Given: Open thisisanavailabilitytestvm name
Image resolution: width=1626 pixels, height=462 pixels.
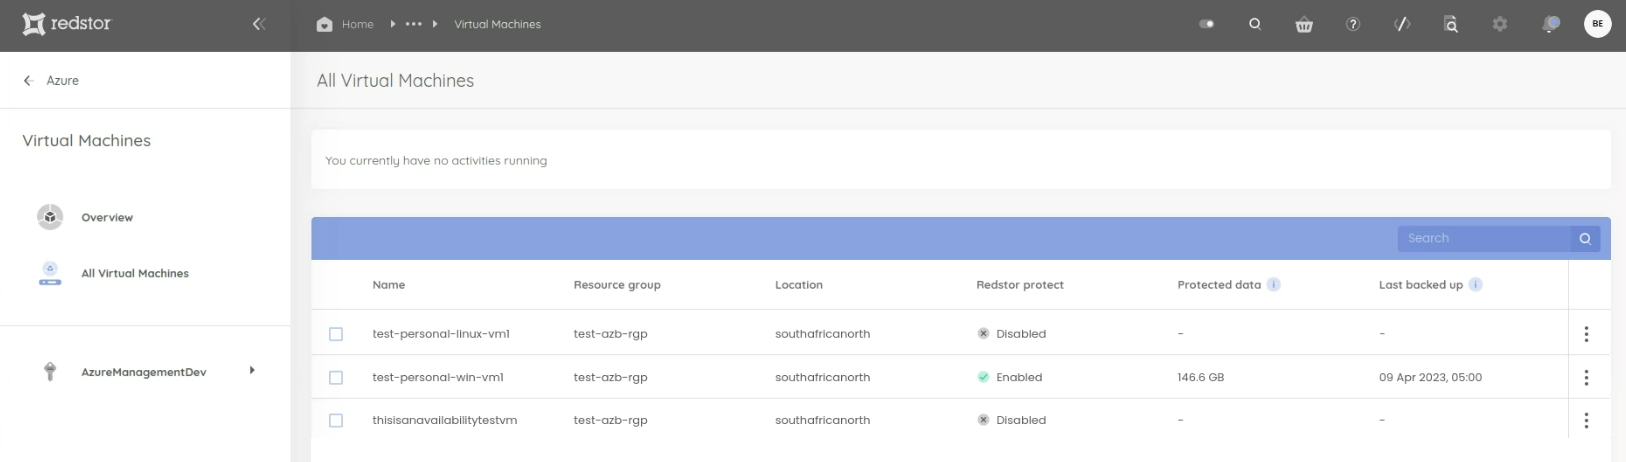Looking at the screenshot, I should pos(445,420).
